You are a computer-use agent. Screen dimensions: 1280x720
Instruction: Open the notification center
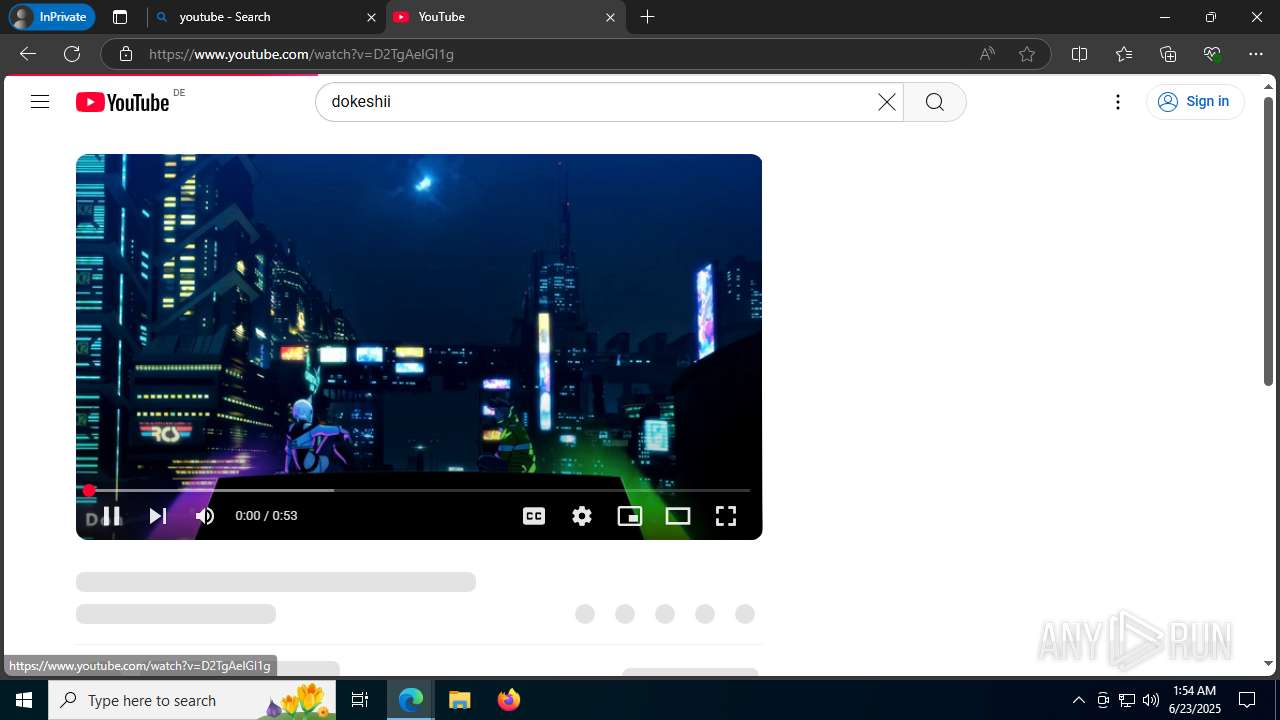coord(1247,700)
